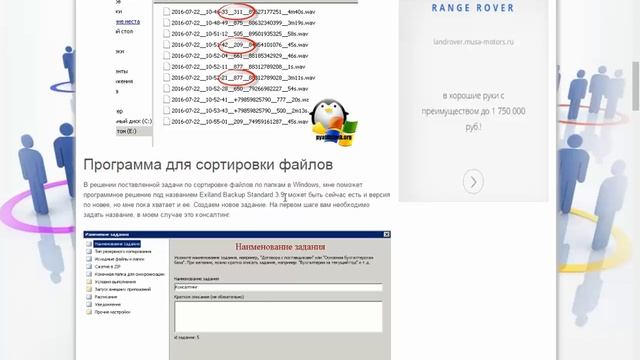The height and width of the screenshot is (360, 640).
Task: Click the icon beside 'Исходные файлы и папки'
Action: [x=89, y=259]
